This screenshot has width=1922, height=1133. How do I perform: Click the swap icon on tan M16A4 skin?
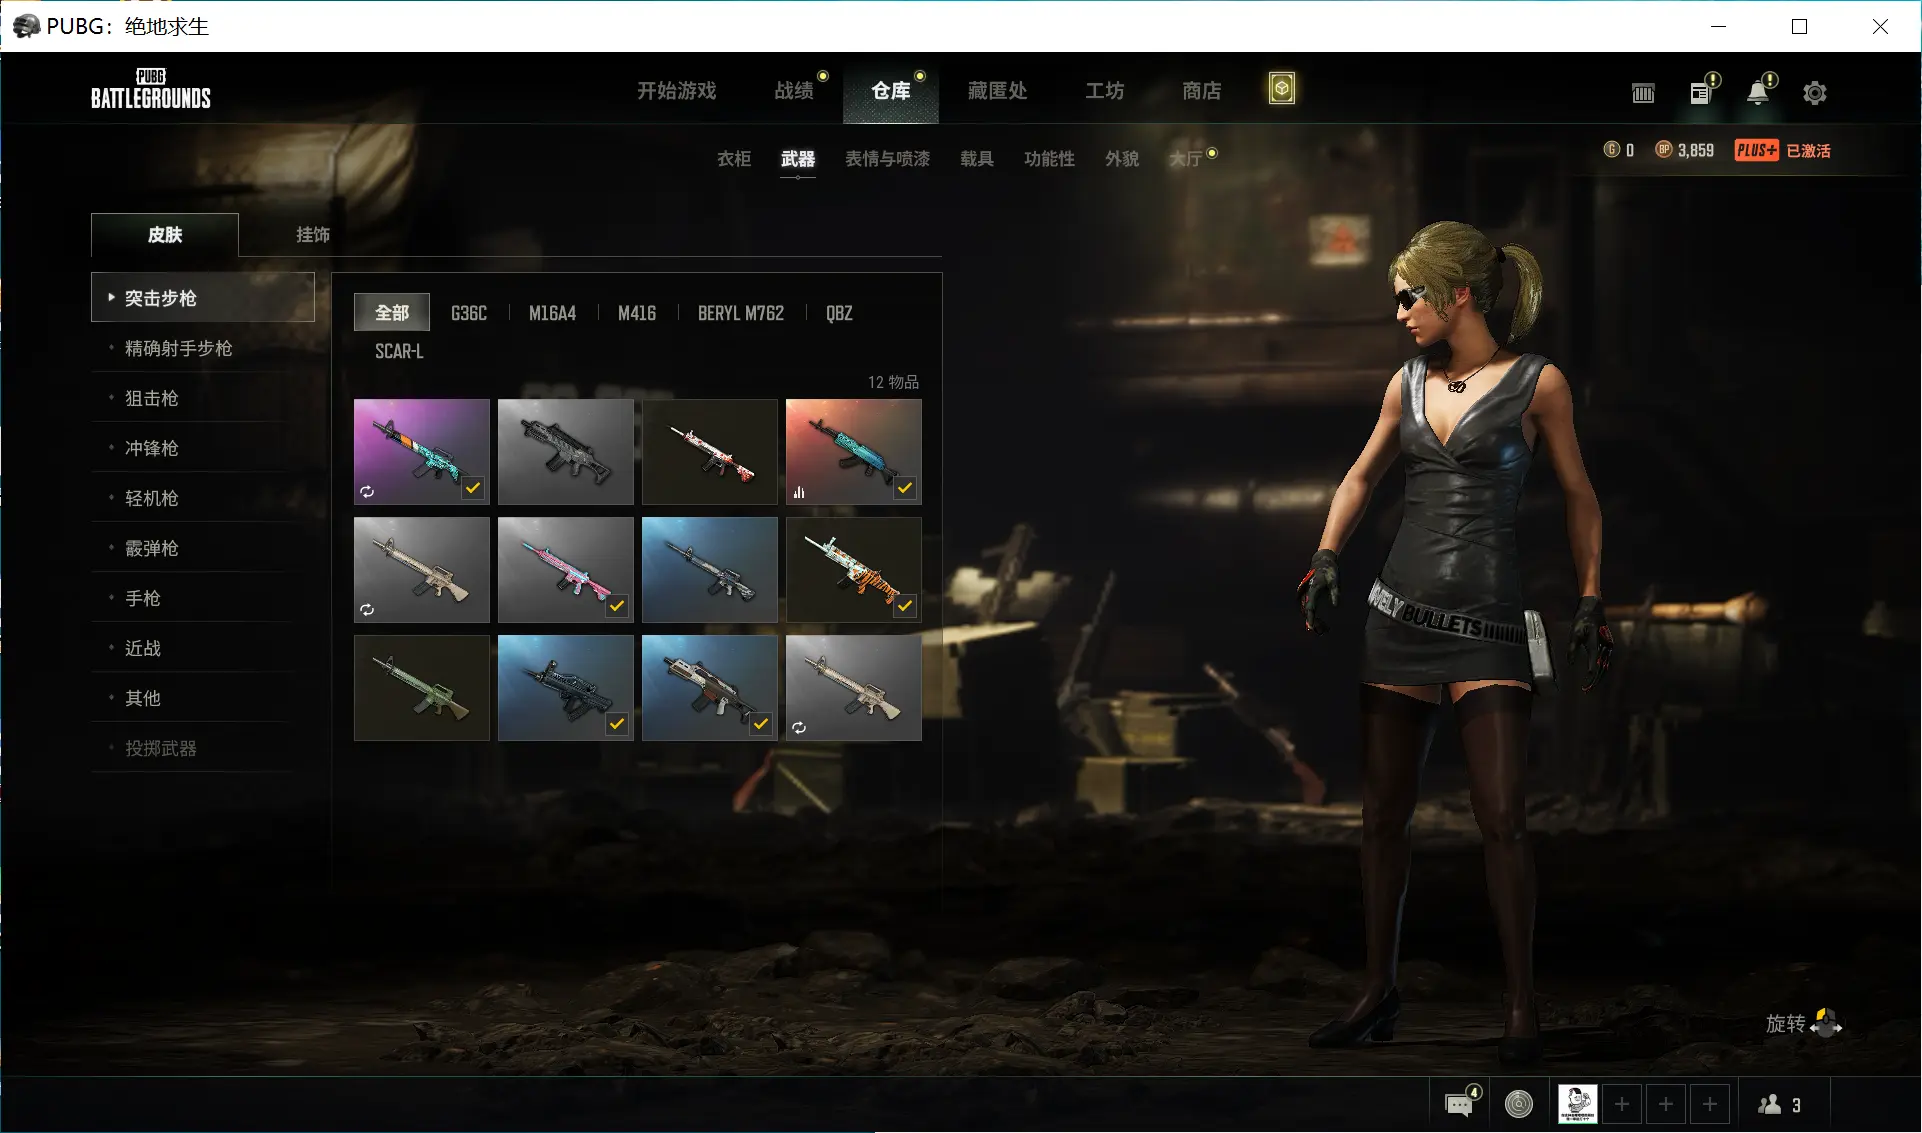click(367, 609)
